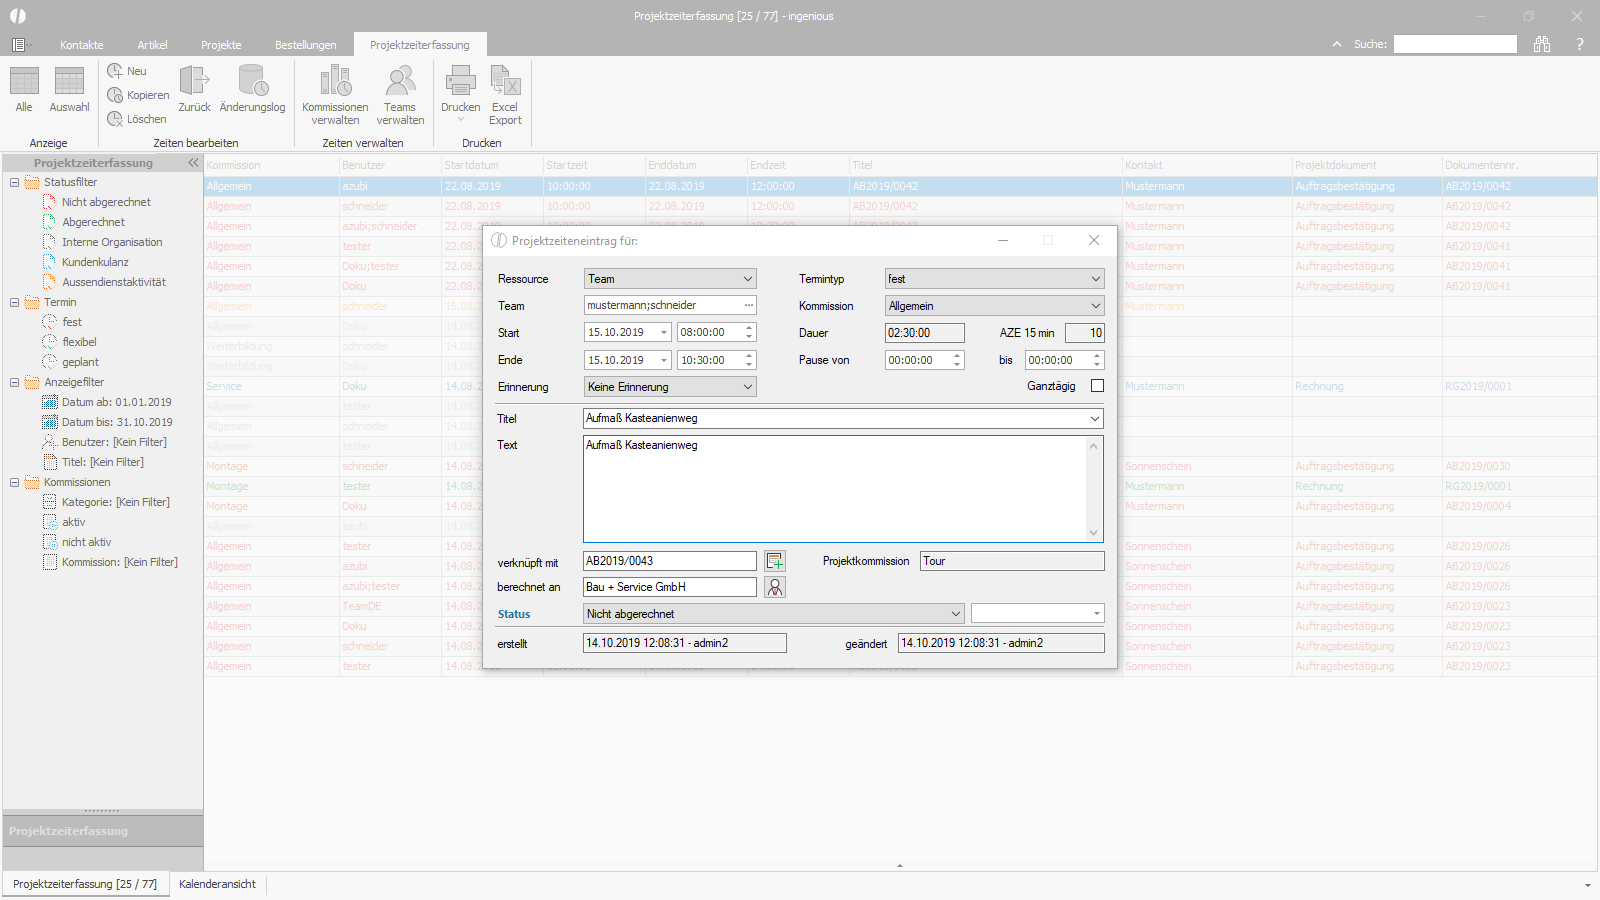1600x900 pixels.
Task: Open the Änderungslog
Action: click(x=252, y=90)
